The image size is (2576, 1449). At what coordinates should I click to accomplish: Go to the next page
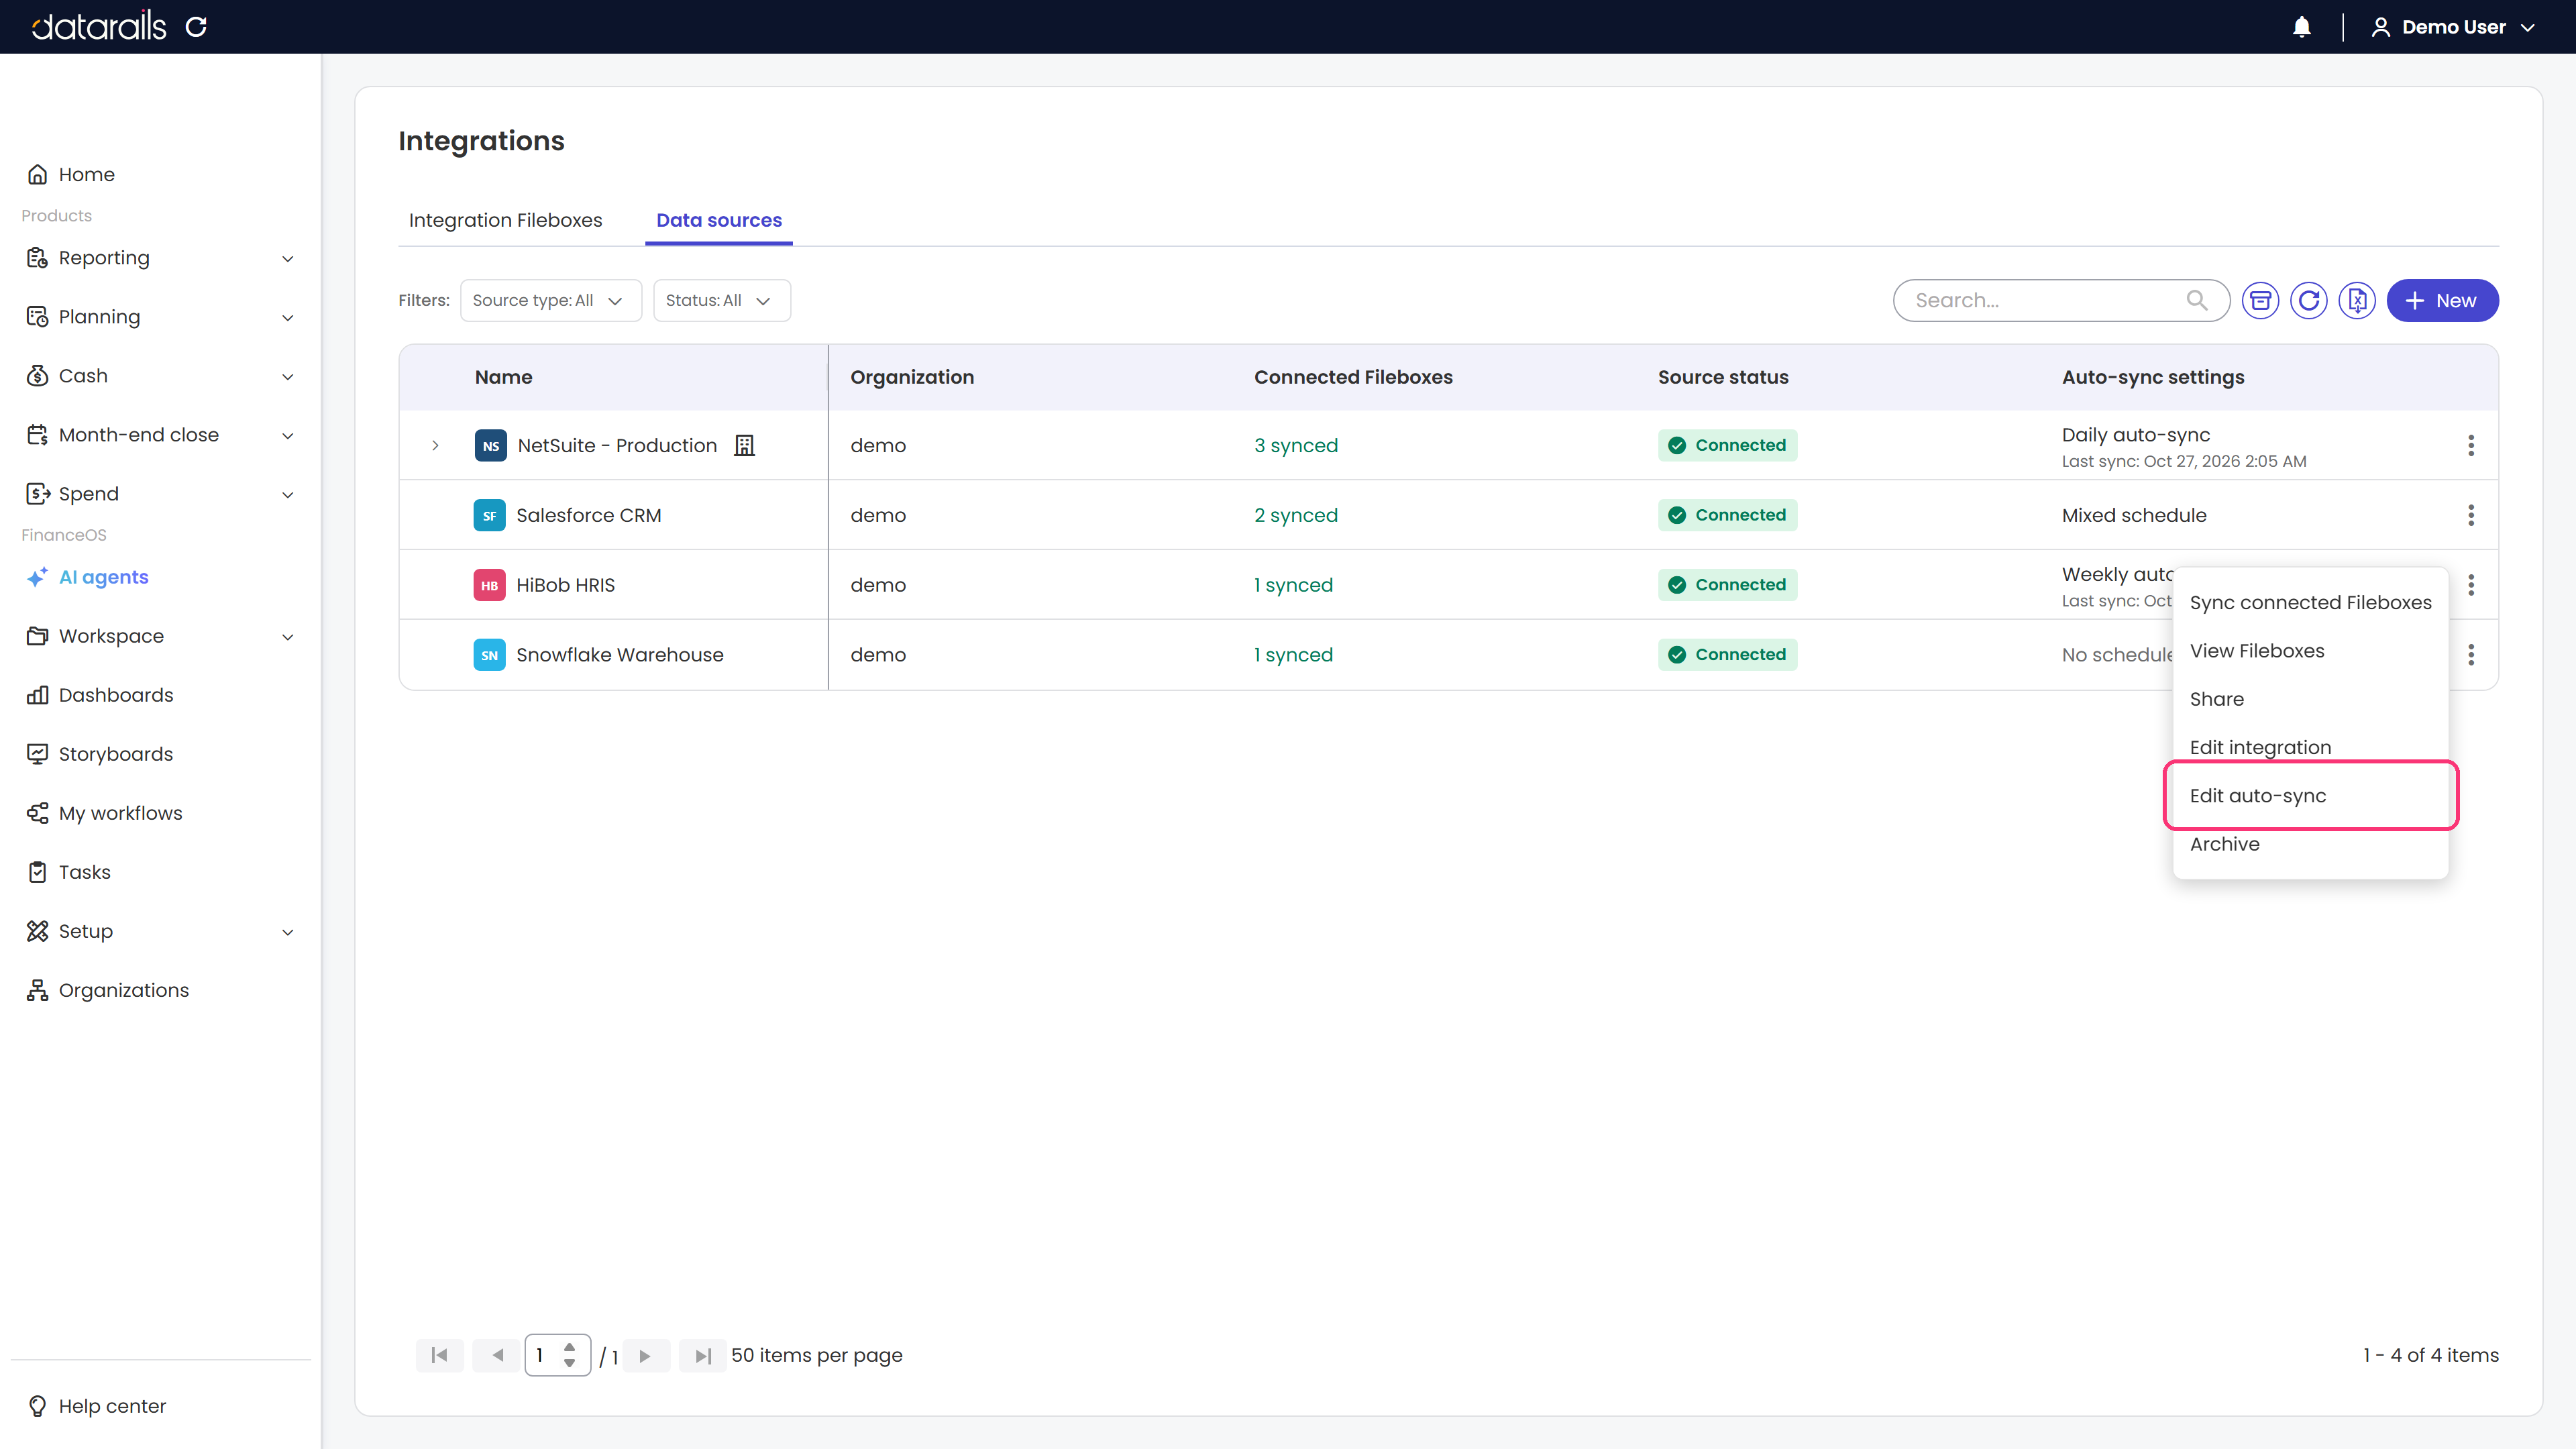645,1355
